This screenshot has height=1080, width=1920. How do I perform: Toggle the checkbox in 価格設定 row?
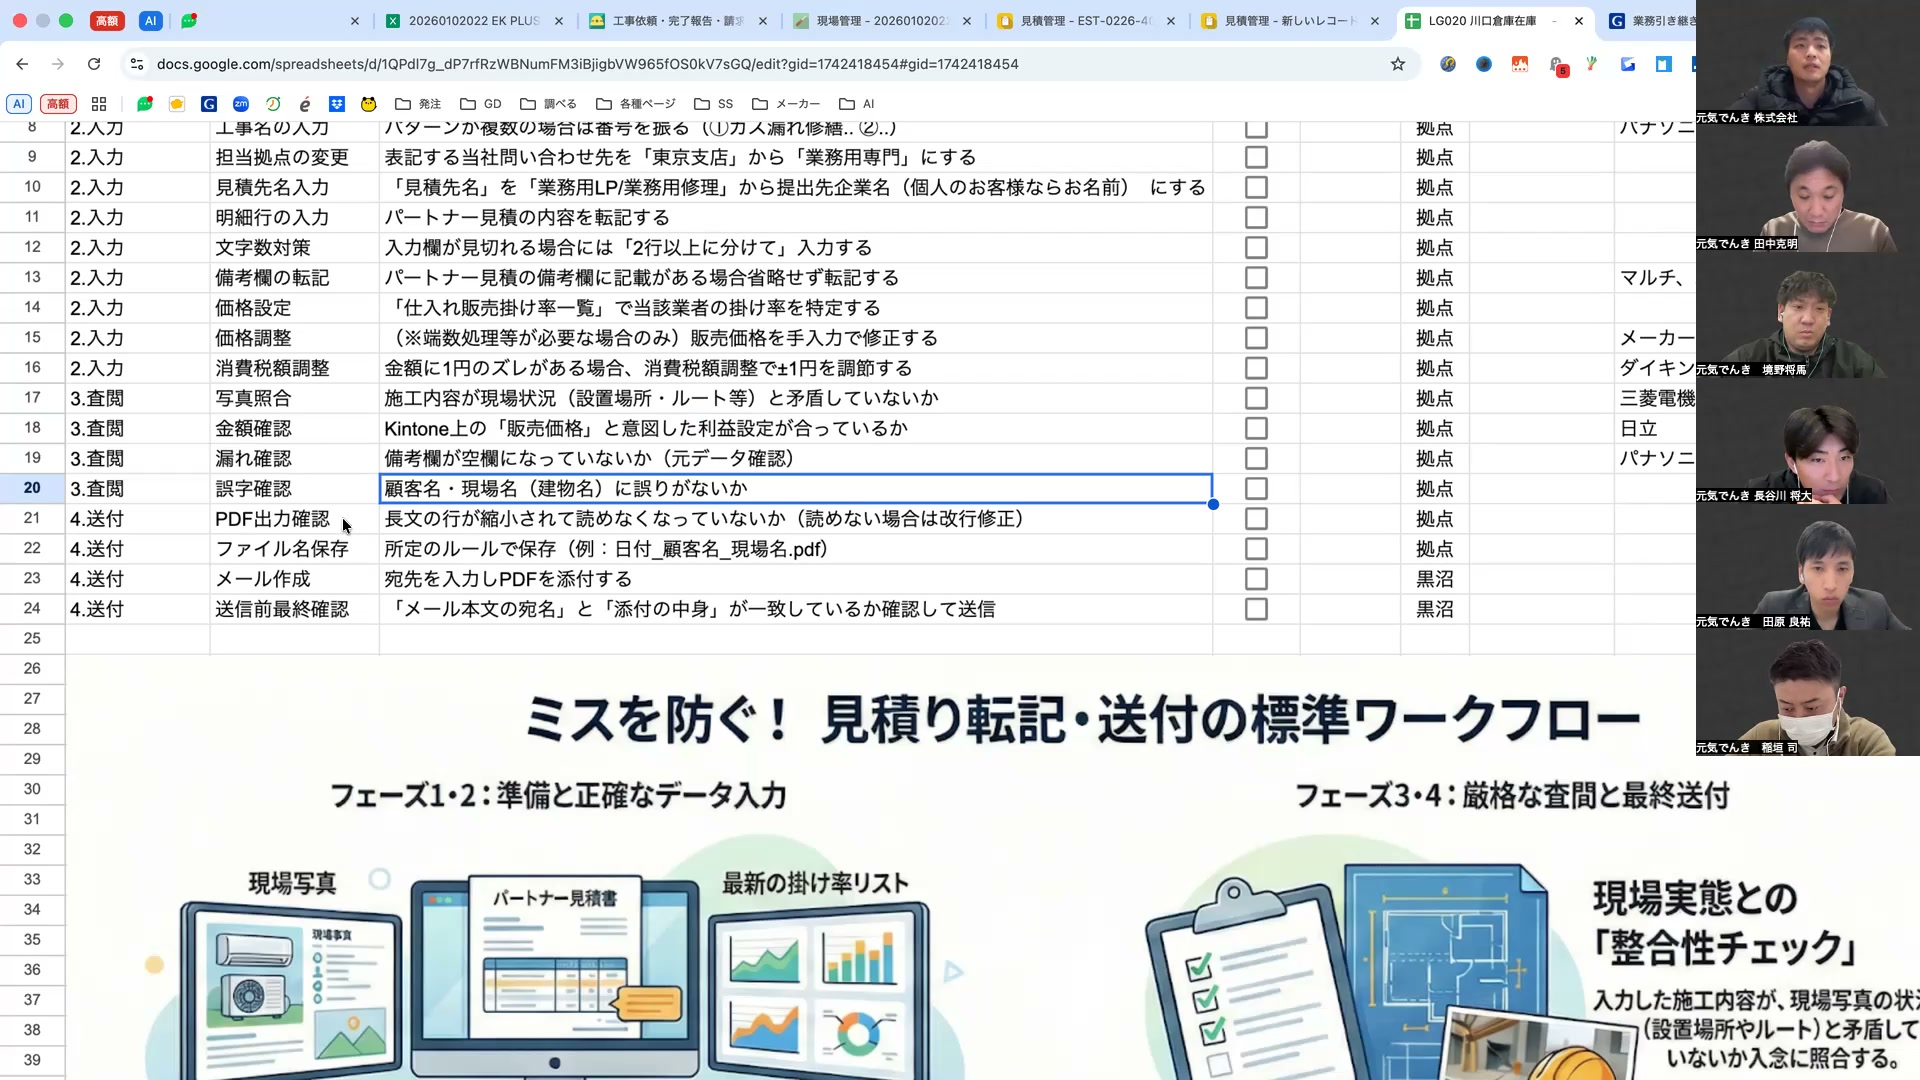click(x=1256, y=308)
